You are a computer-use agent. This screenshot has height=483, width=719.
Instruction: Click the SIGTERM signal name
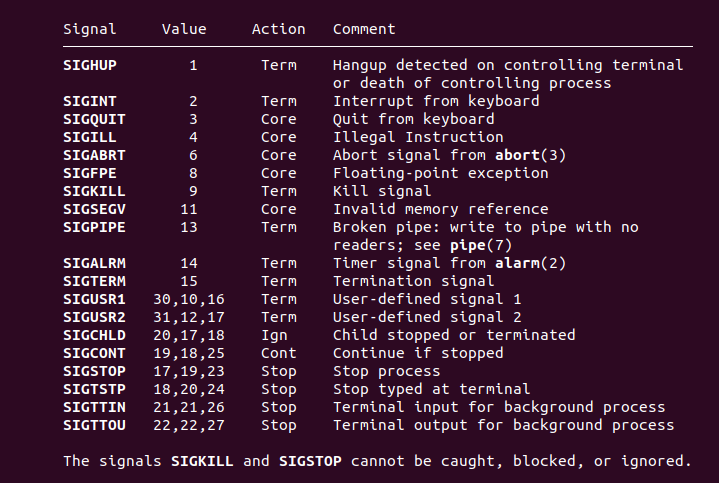pos(94,281)
